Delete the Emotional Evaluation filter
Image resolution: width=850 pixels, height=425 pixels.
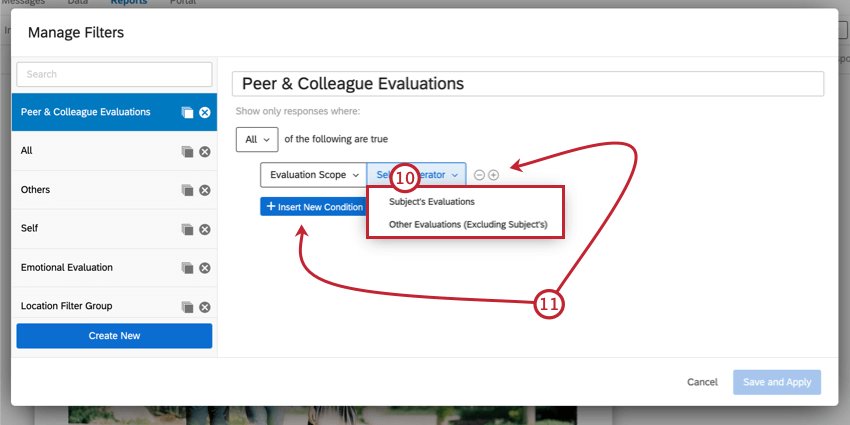[x=205, y=268]
